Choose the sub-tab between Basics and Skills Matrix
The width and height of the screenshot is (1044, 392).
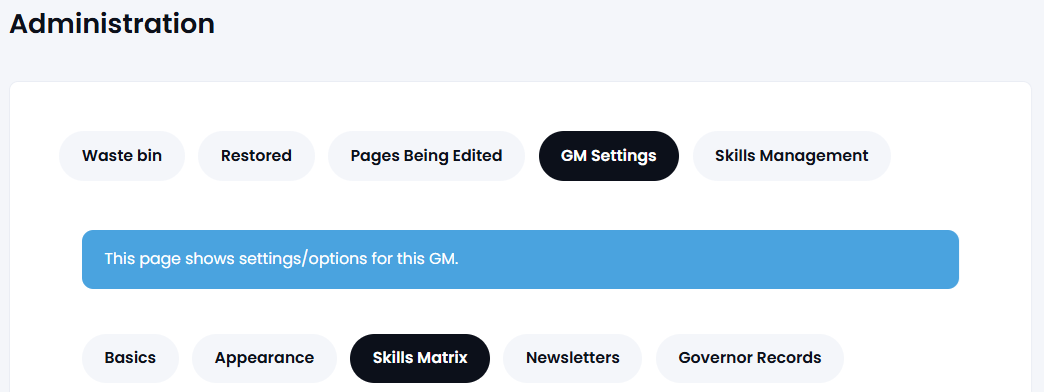pyautogui.click(x=264, y=358)
